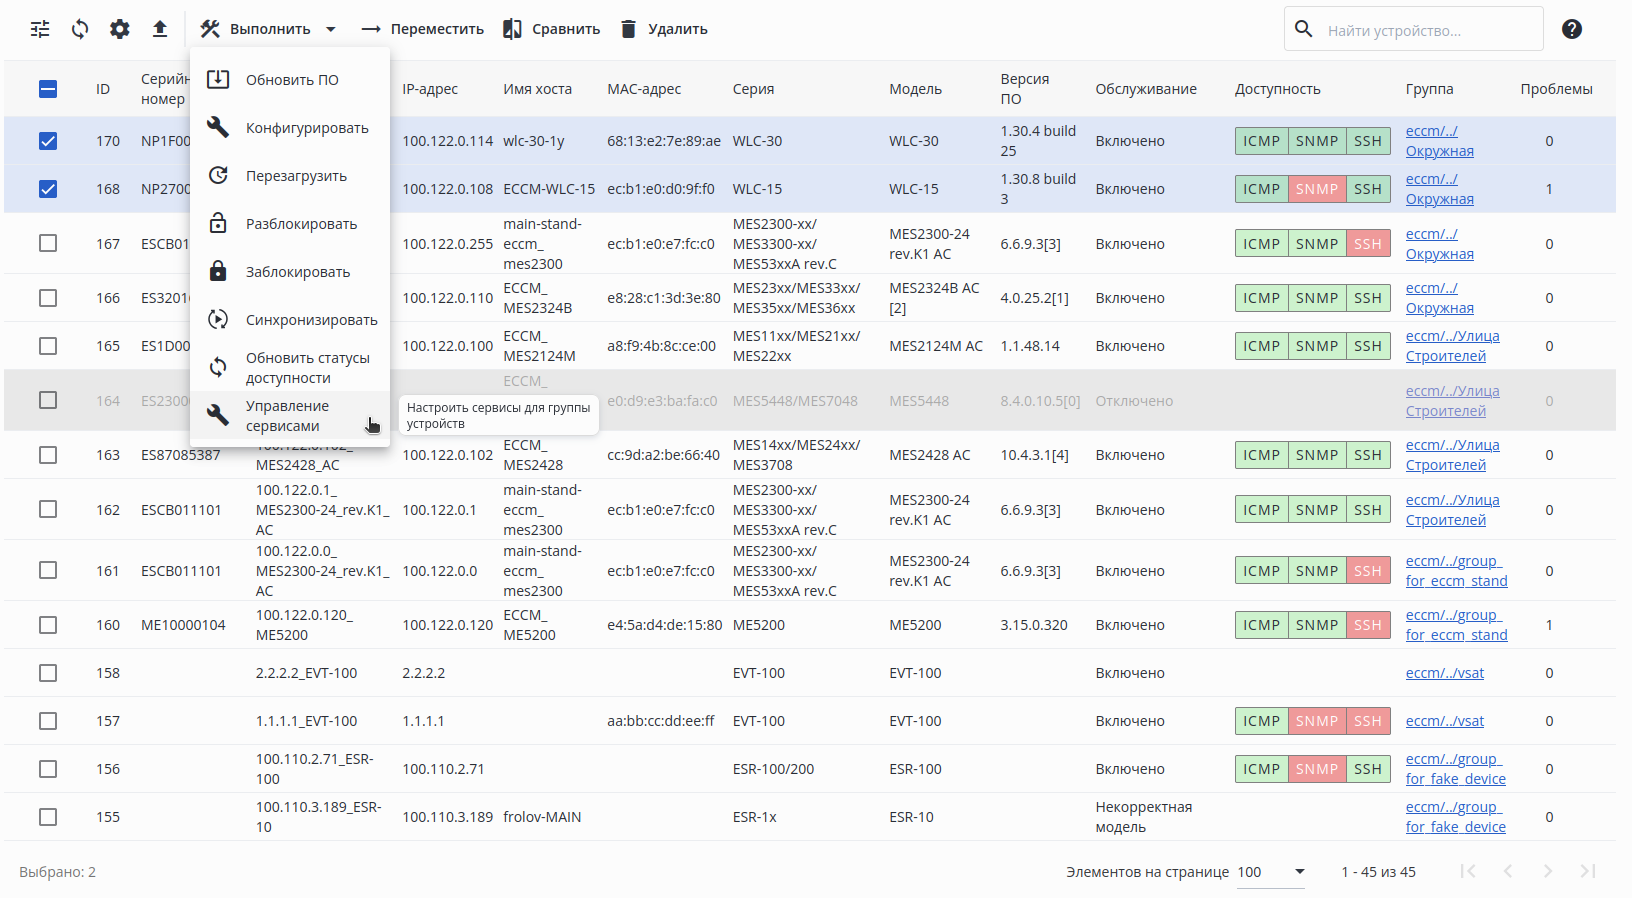Expand the Выполнить dropdown menu

click(x=268, y=29)
